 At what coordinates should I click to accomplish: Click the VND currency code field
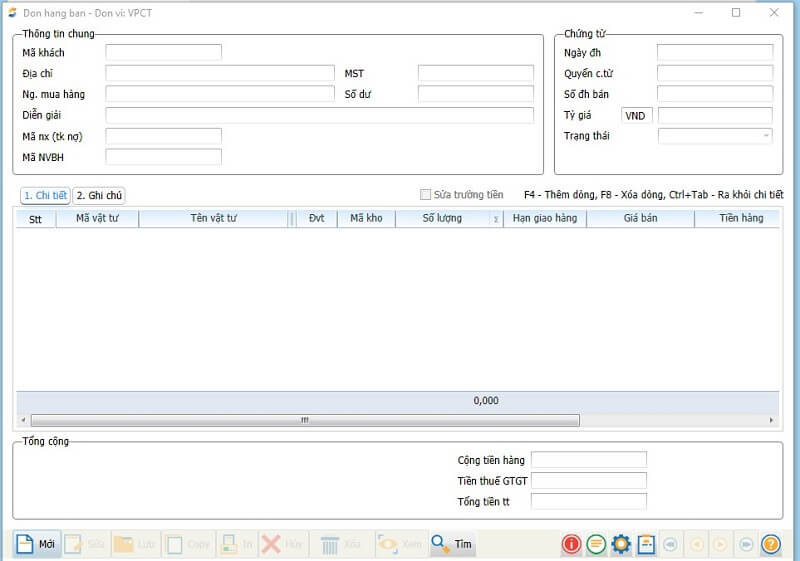point(636,115)
